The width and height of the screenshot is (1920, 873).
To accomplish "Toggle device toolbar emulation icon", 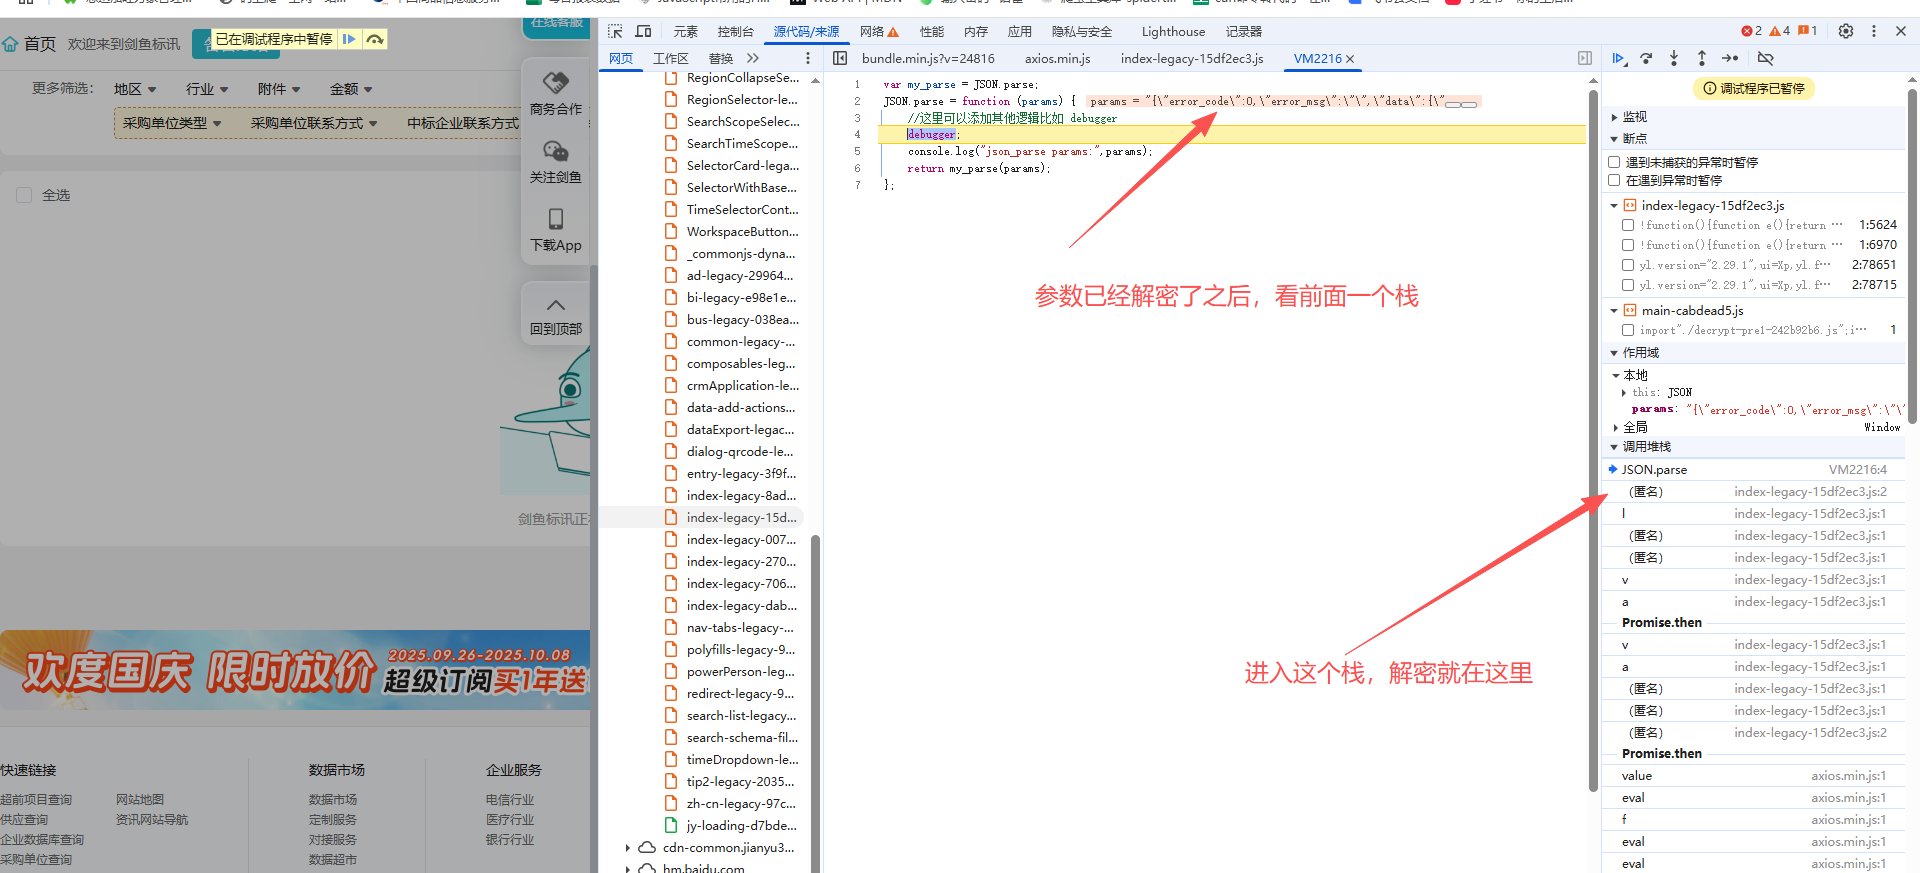I will (x=644, y=31).
